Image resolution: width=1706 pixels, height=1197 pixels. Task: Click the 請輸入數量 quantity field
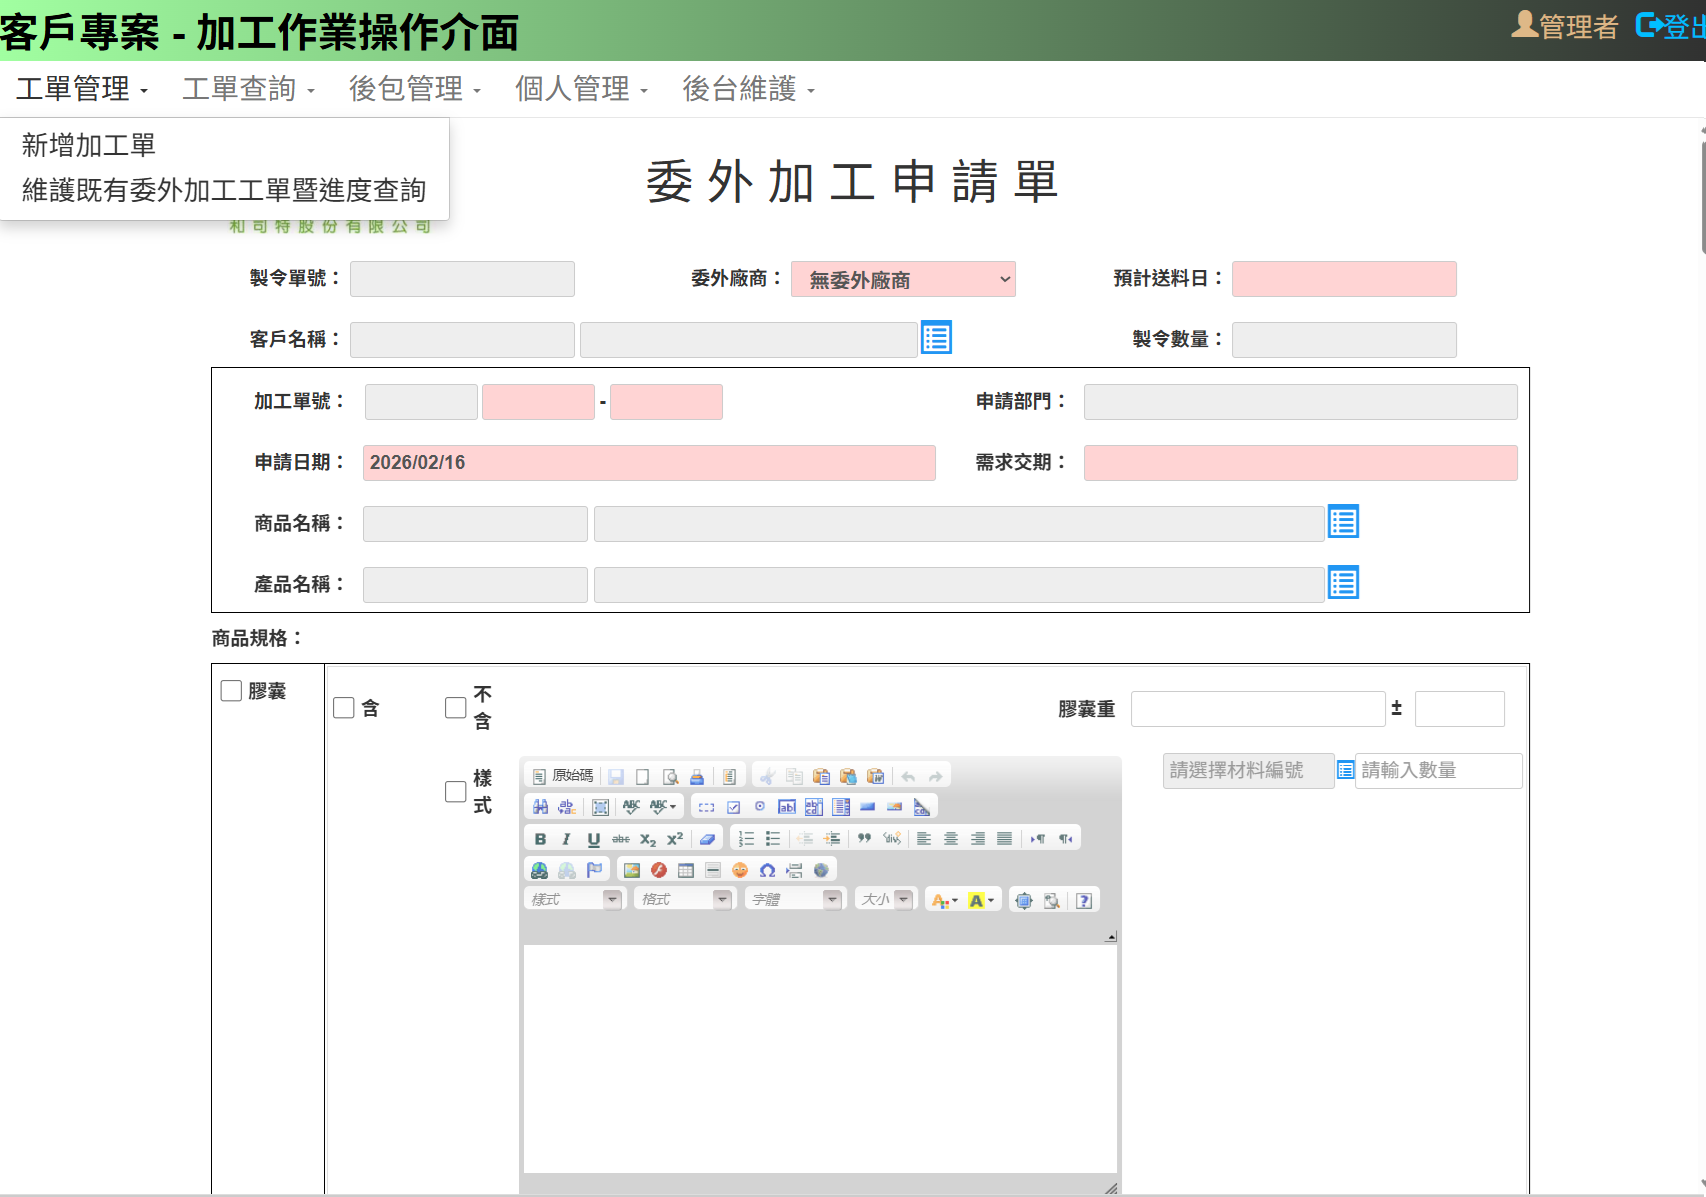click(1438, 770)
